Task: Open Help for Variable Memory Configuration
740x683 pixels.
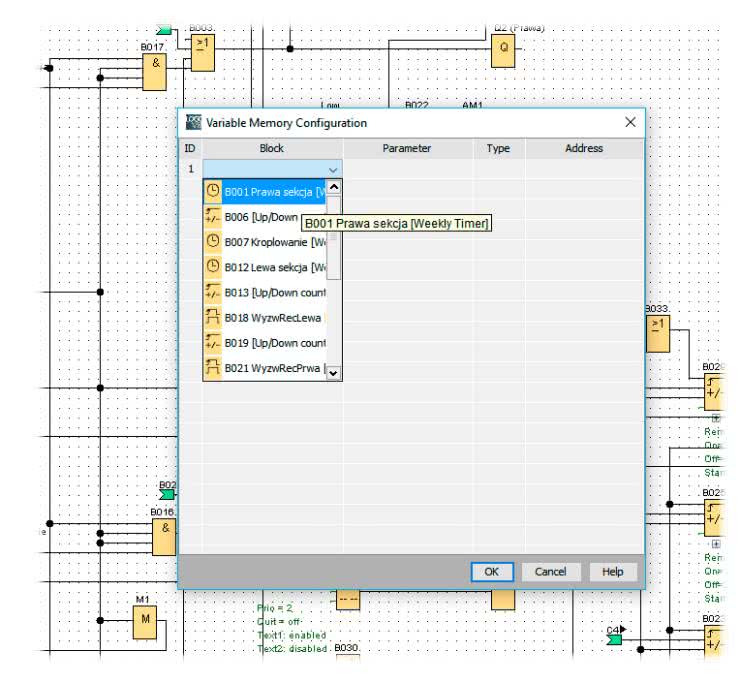Action: point(612,572)
